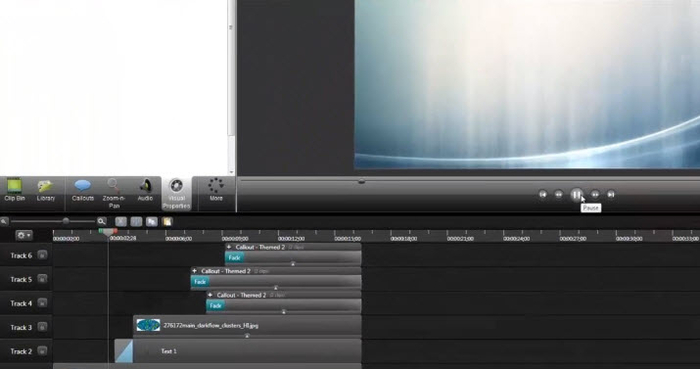
Task: Toggle the lock on Track 2
Action: [x=42, y=351]
